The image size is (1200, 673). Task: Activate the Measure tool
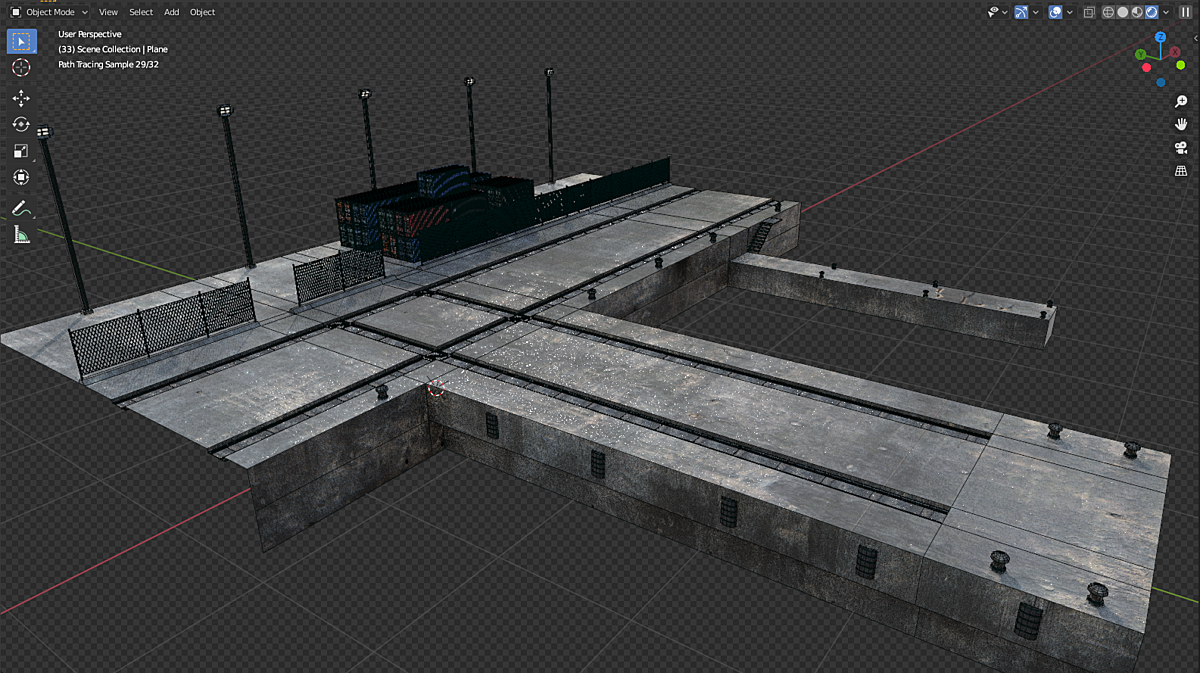20,235
